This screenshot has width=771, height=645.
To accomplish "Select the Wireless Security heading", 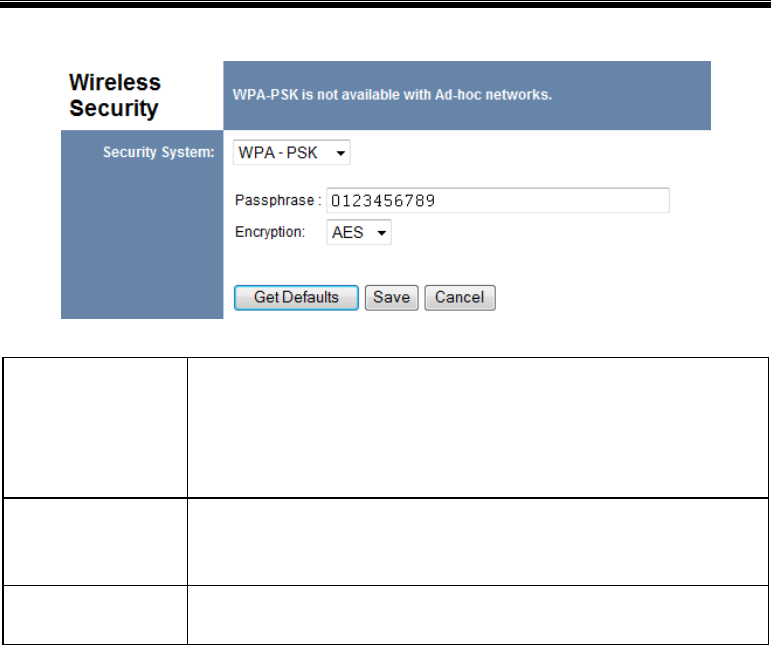I will (x=115, y=95).
